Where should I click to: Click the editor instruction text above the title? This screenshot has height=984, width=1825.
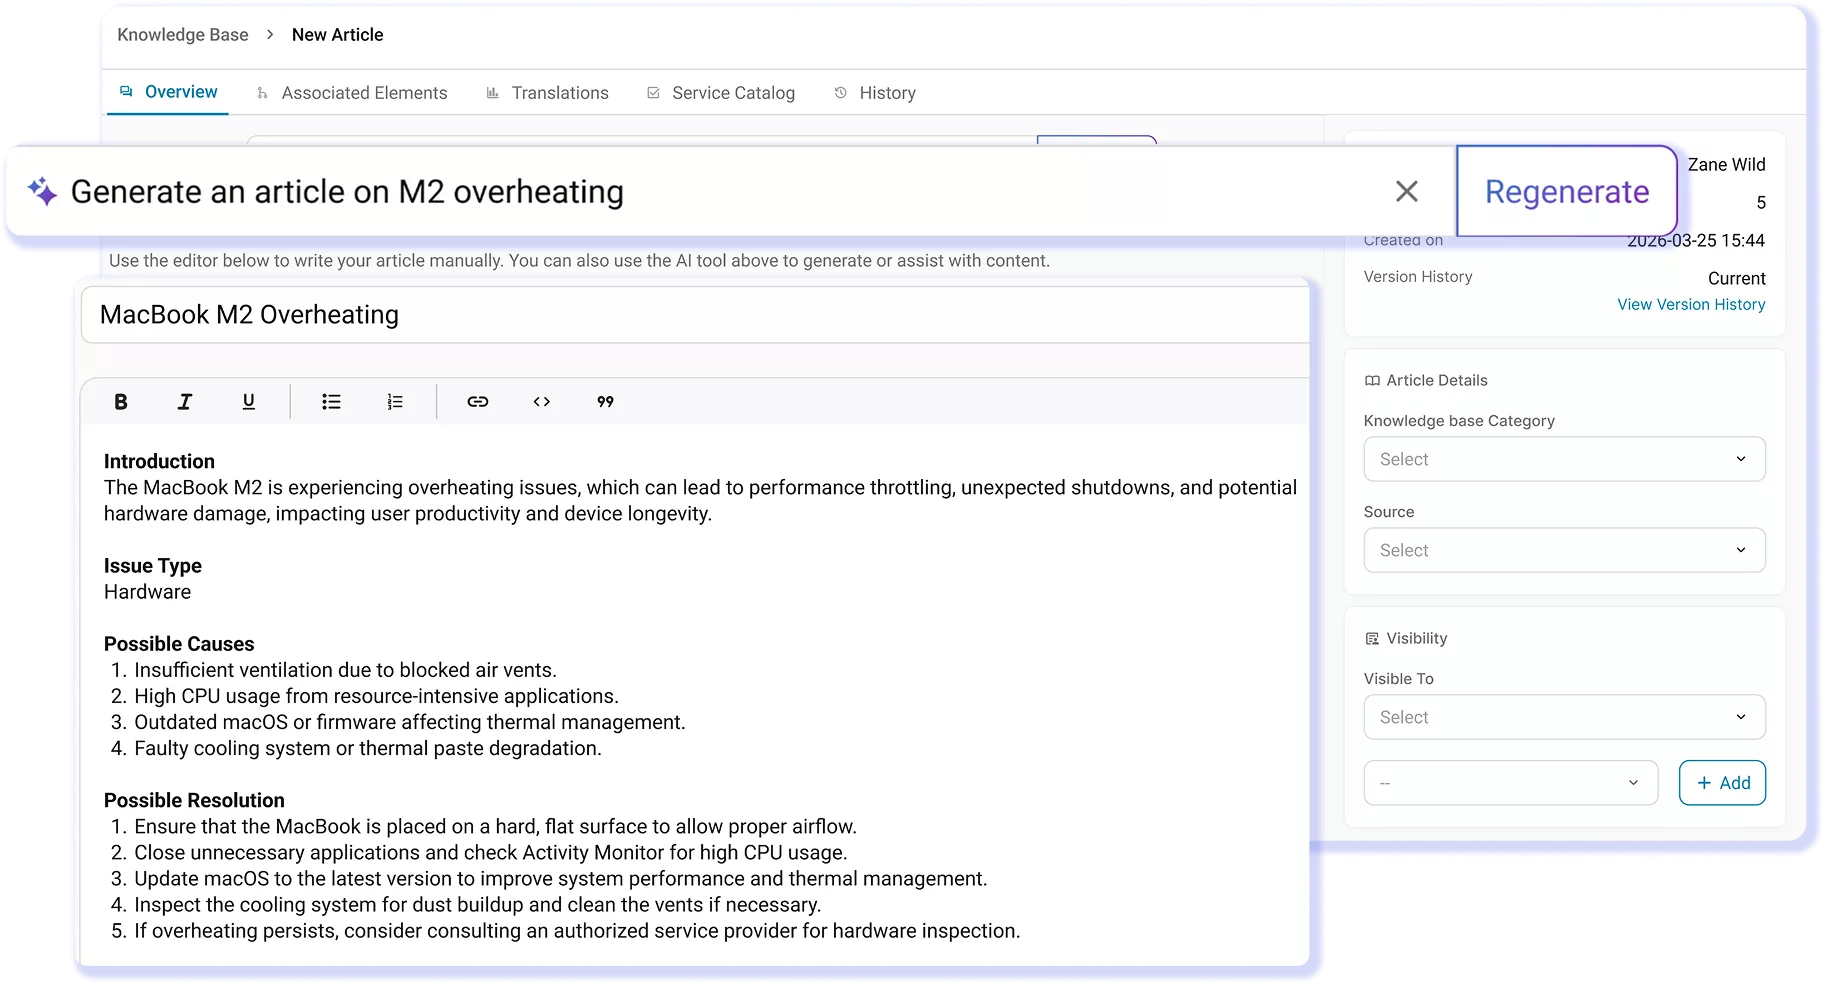click(579, 261)
